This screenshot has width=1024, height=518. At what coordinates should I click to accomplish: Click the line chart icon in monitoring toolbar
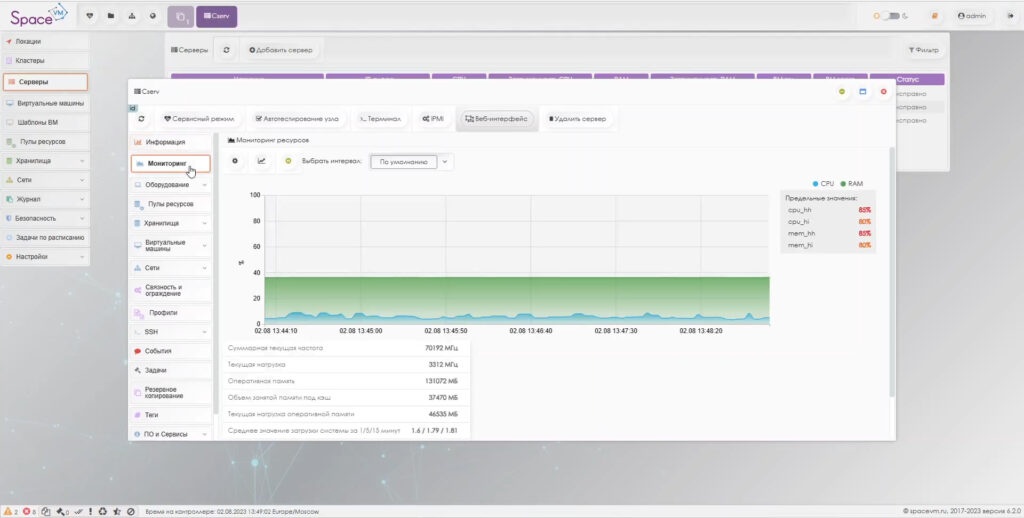[x=262, y=160]
